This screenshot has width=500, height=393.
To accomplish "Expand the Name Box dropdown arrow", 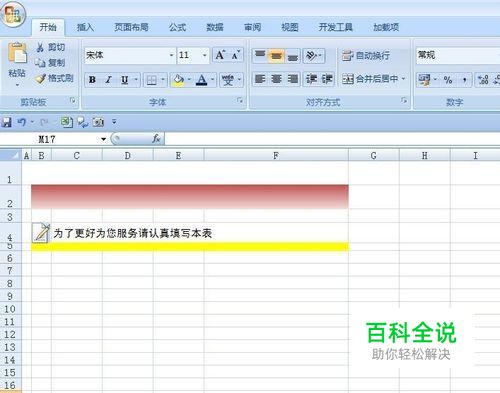I will pyautogui.click(x=103, y=139).
